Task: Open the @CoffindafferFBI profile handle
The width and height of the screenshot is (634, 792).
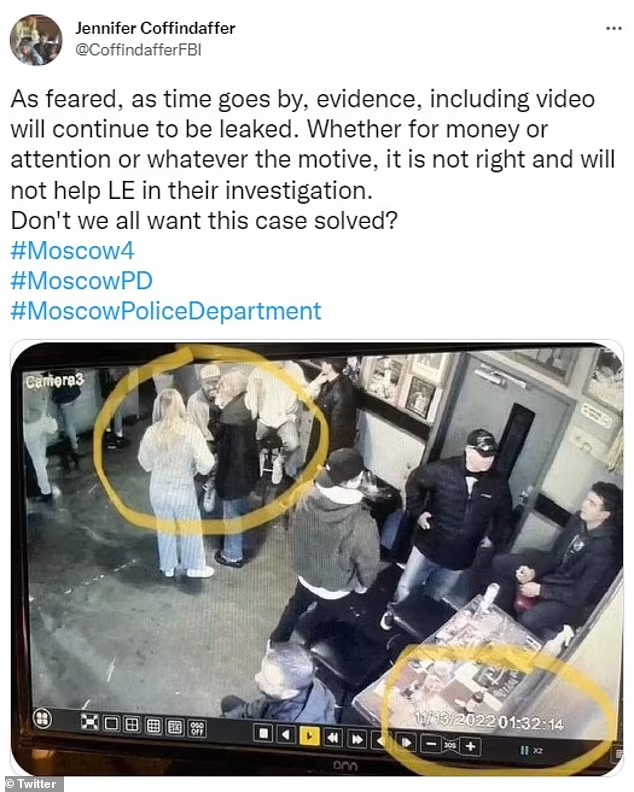Action: tap(138, 50)
